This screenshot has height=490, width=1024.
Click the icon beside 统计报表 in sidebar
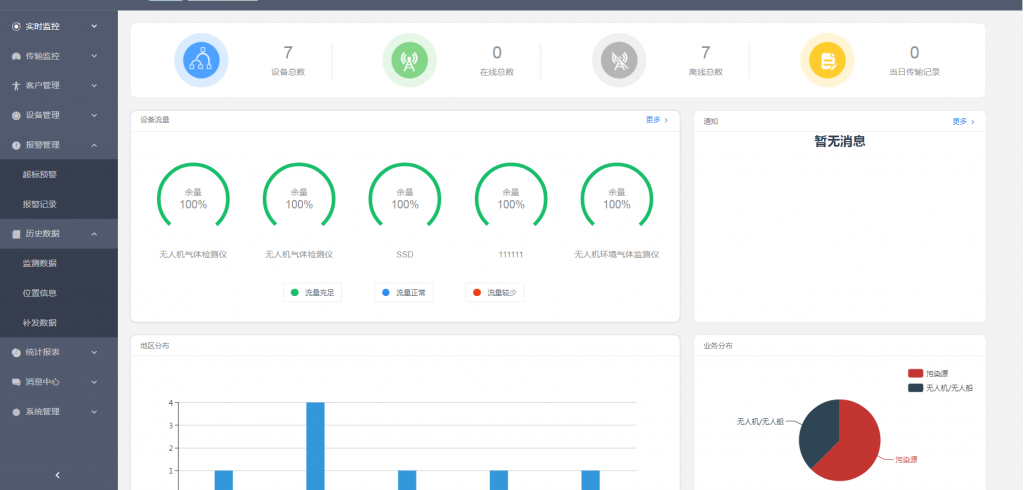tap(16, 352)
